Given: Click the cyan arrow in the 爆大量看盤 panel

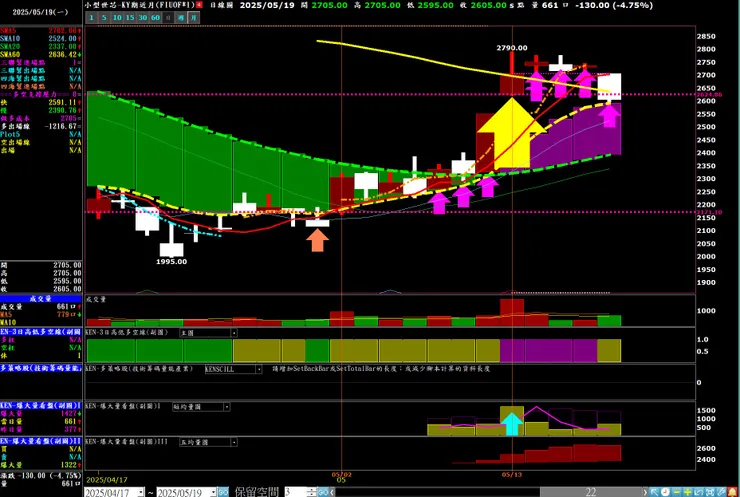Looking at the screenshot, I should (512, 424).
